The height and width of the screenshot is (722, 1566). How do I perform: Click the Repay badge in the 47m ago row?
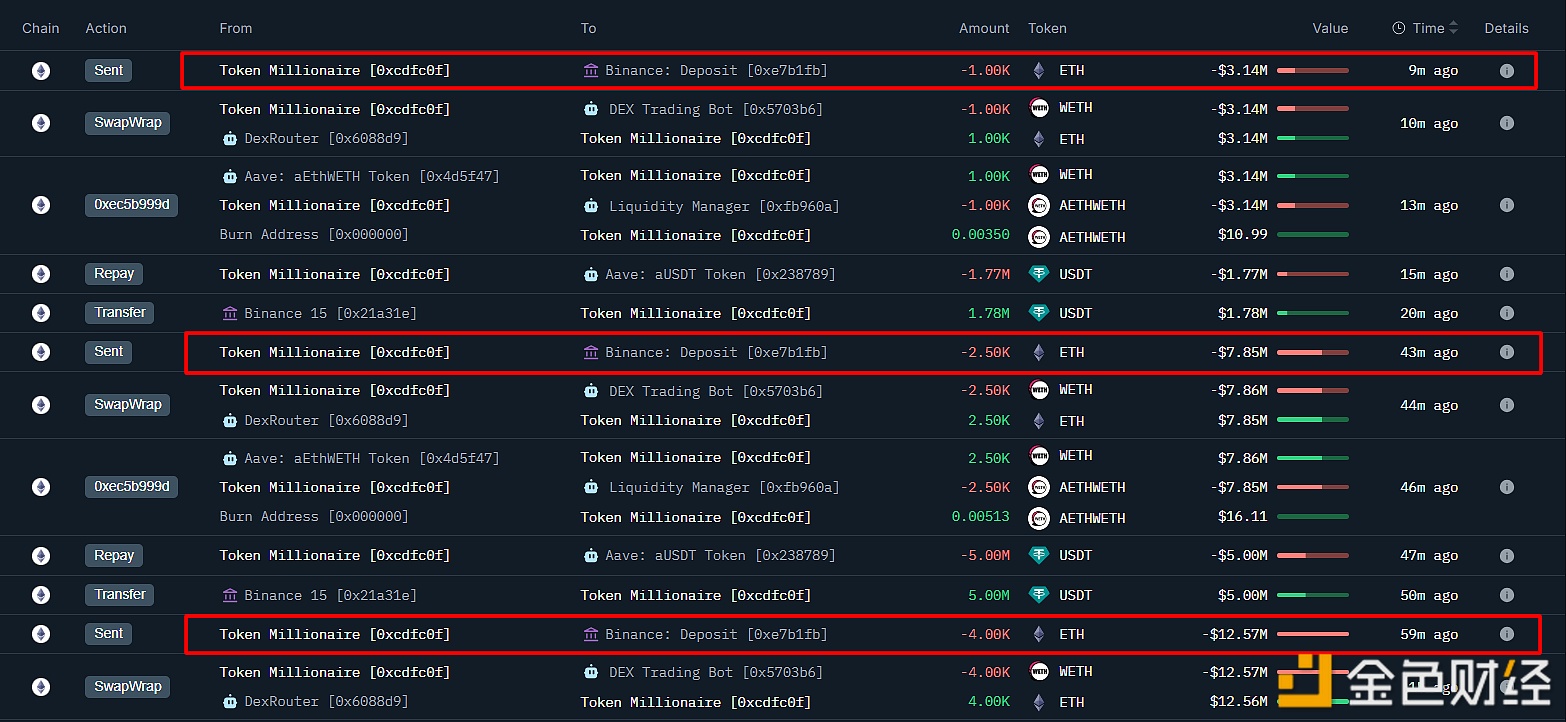(x=114, y=555)
